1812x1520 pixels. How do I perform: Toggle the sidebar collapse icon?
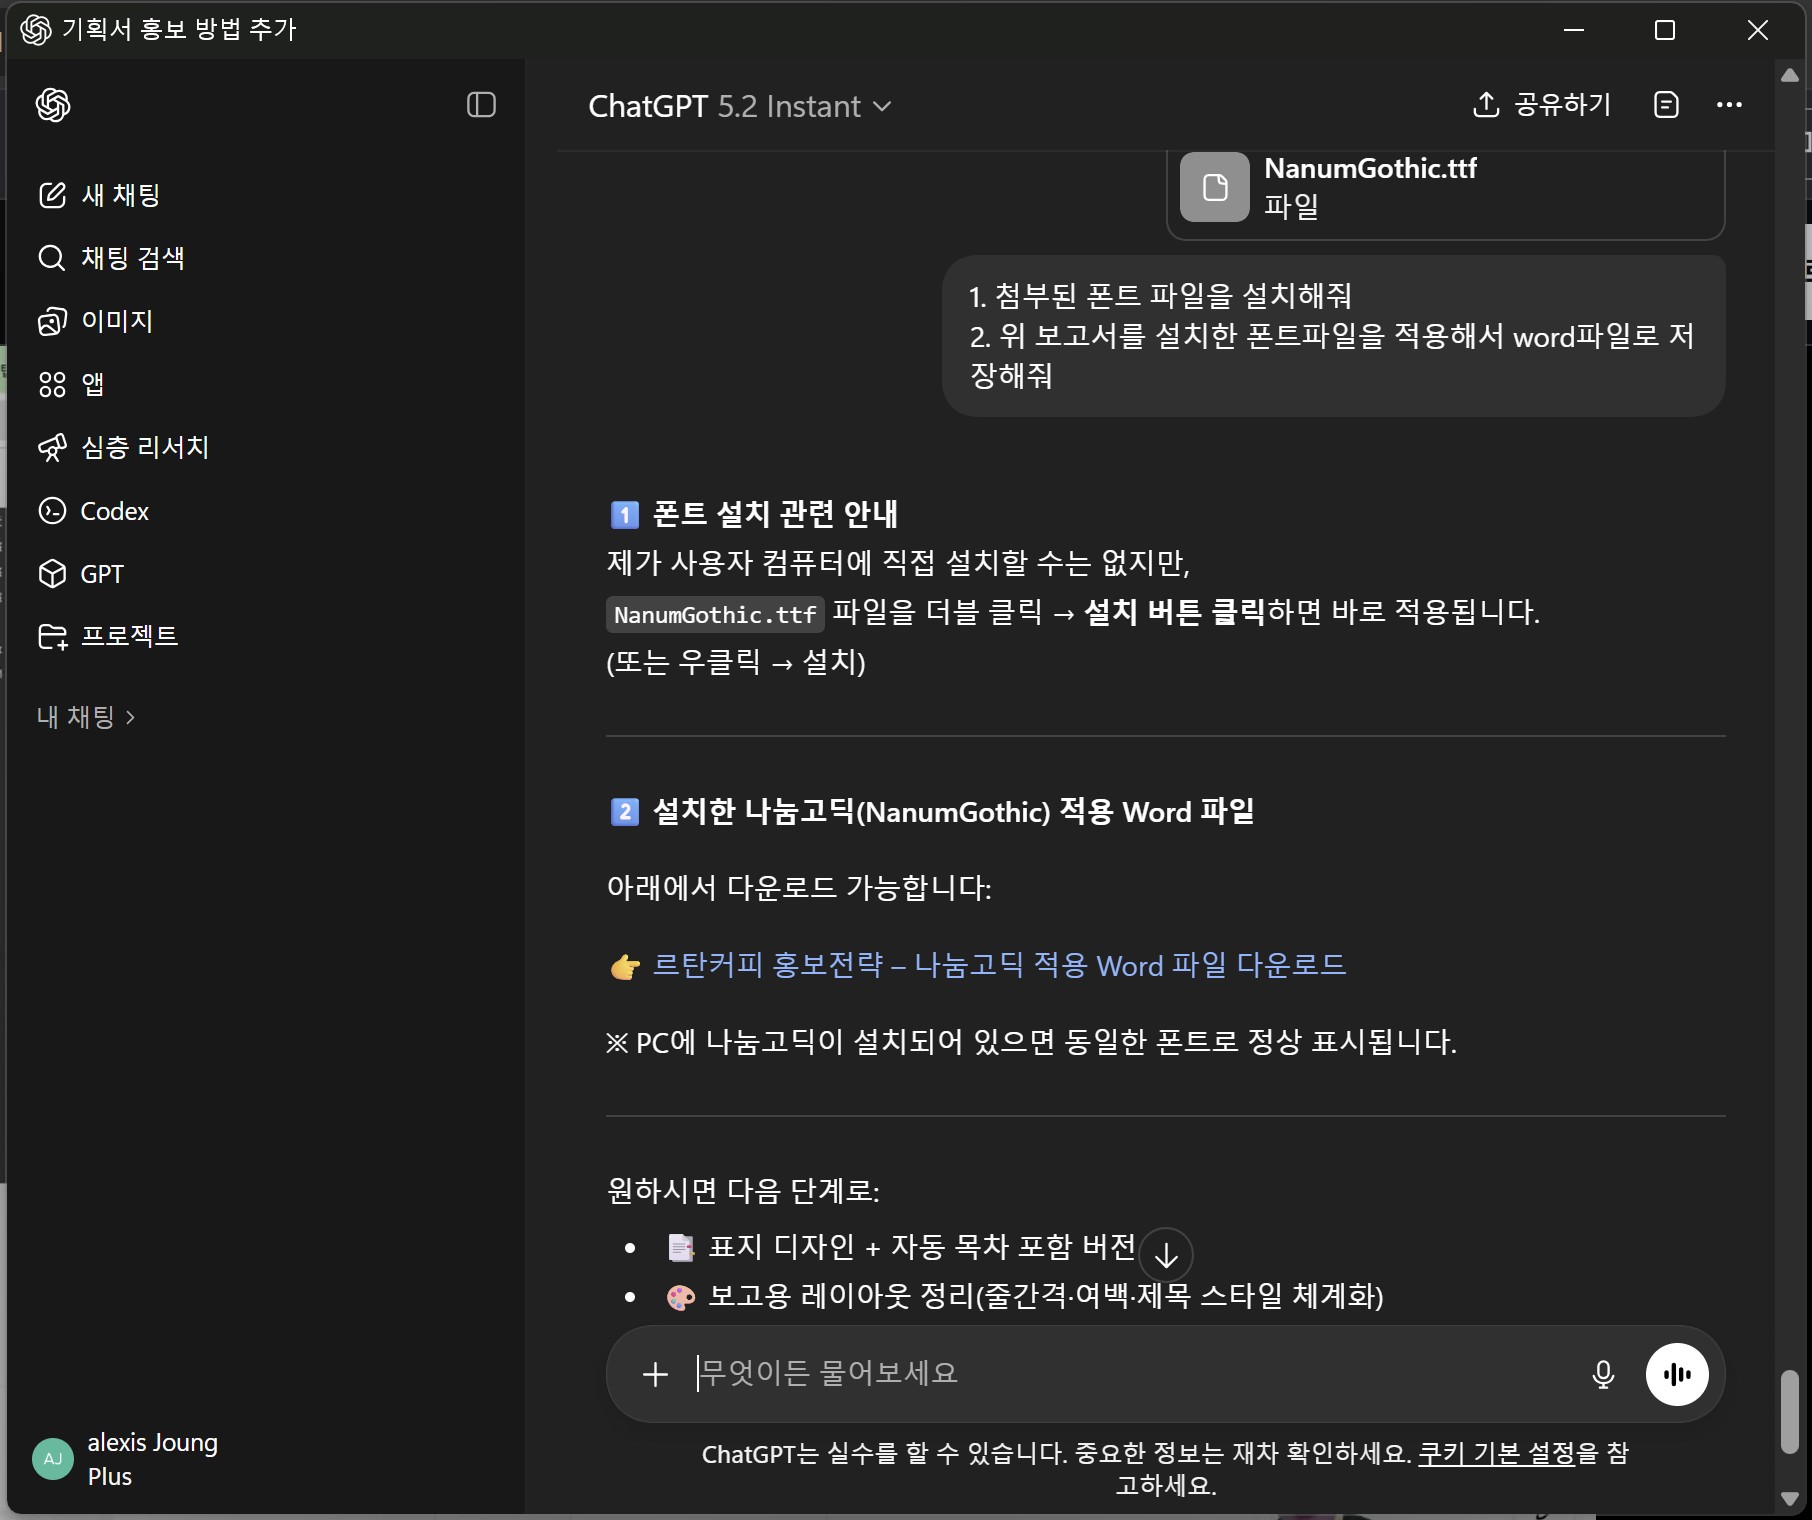click(481, 105)
